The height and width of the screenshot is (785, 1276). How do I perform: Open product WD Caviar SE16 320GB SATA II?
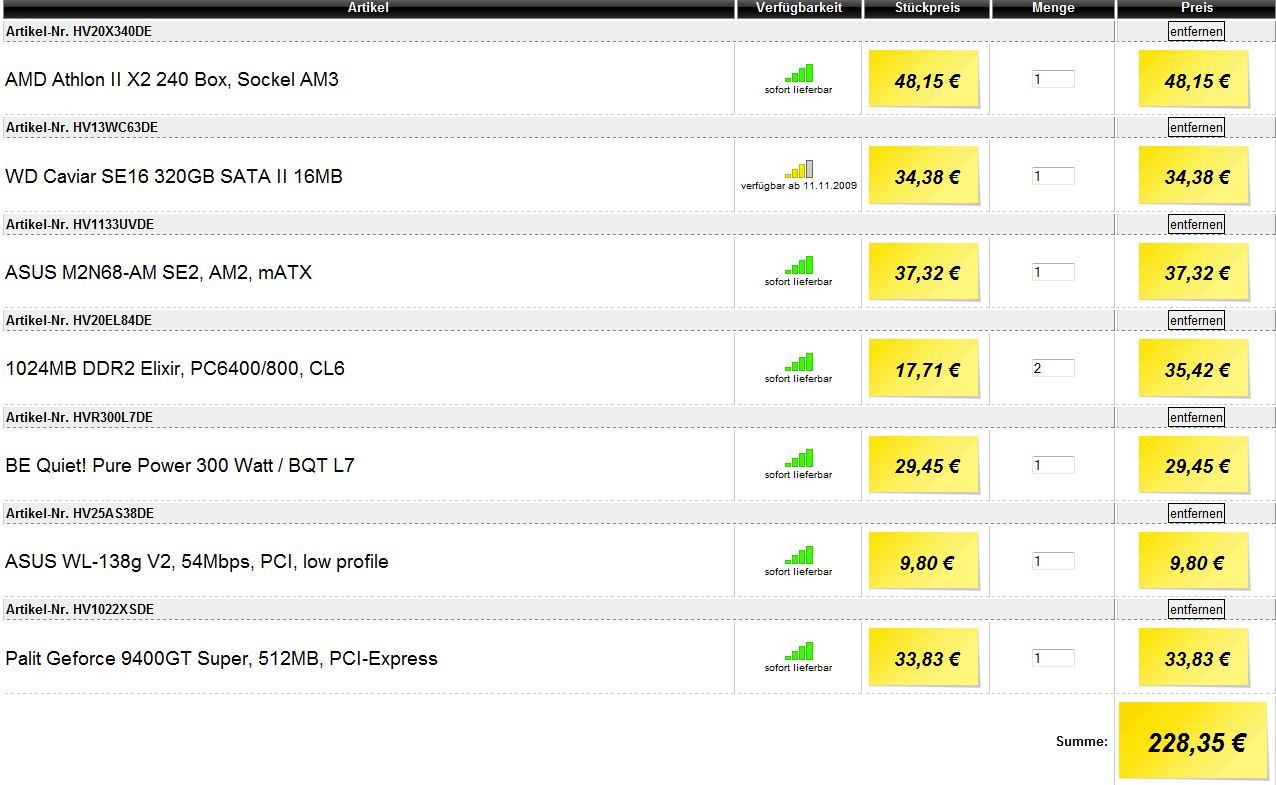click(x=174, y=177)
